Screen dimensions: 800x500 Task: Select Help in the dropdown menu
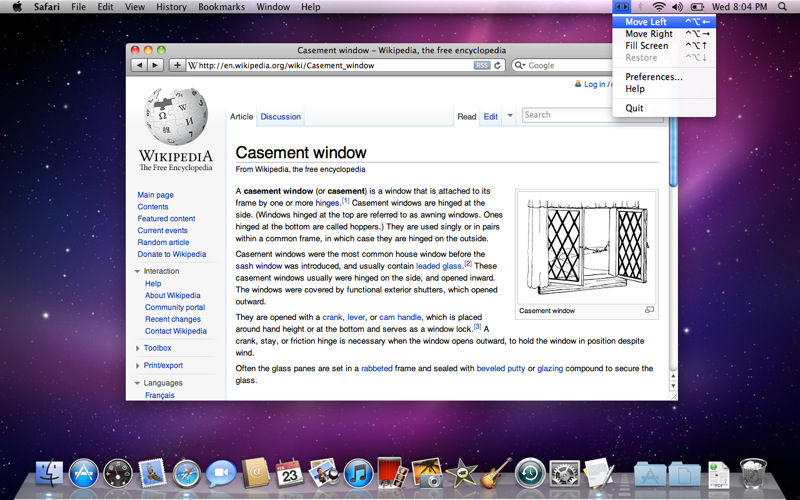664,89
